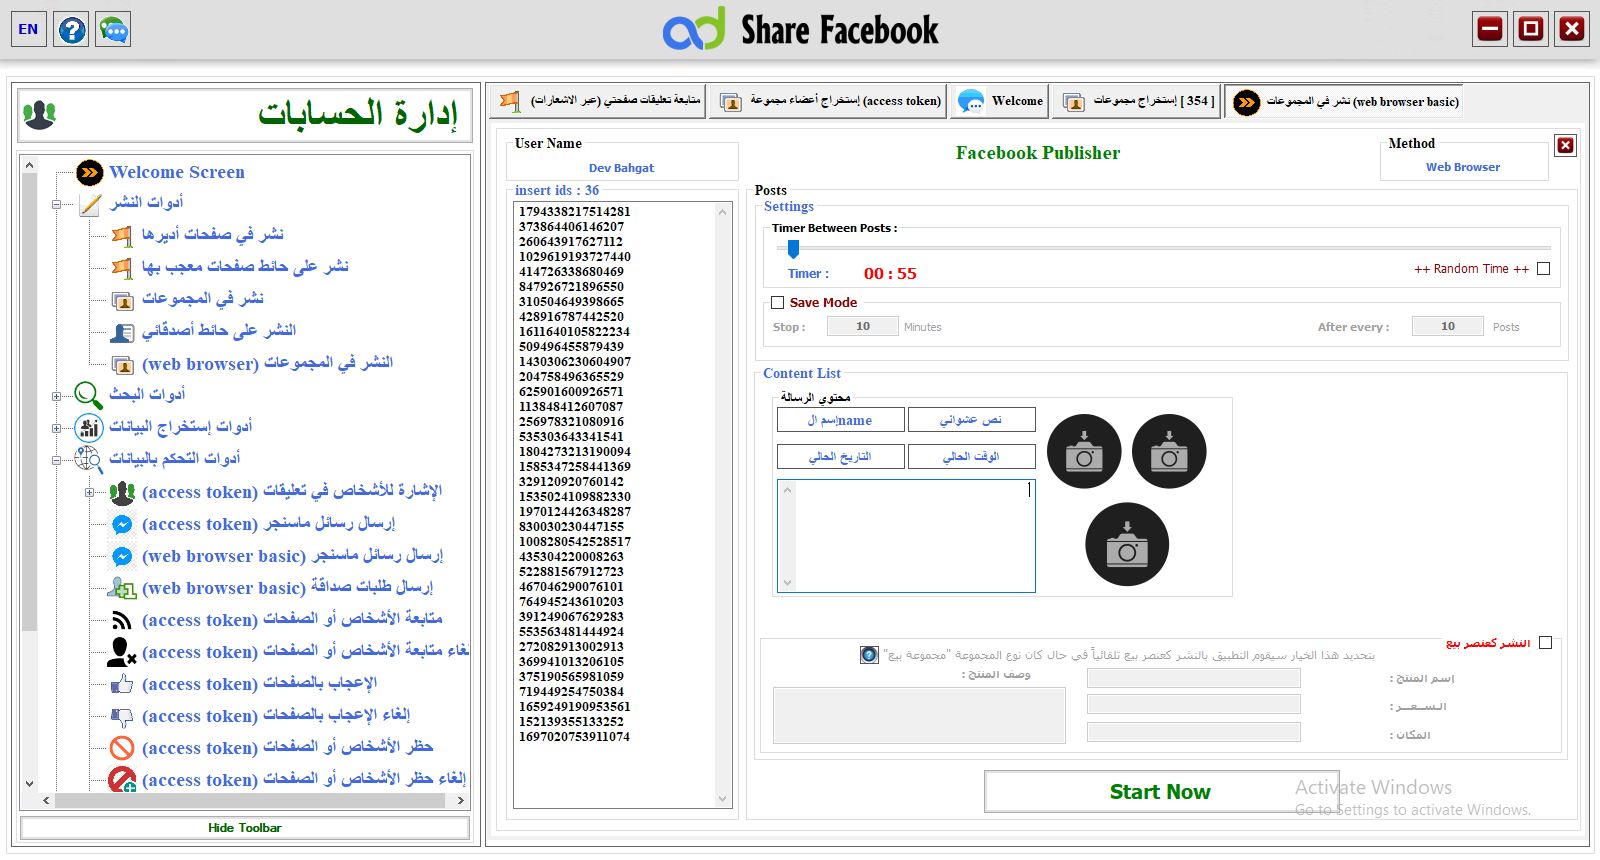Click the product name input field
1600x860 pixels.
[x=1194, y=678]
